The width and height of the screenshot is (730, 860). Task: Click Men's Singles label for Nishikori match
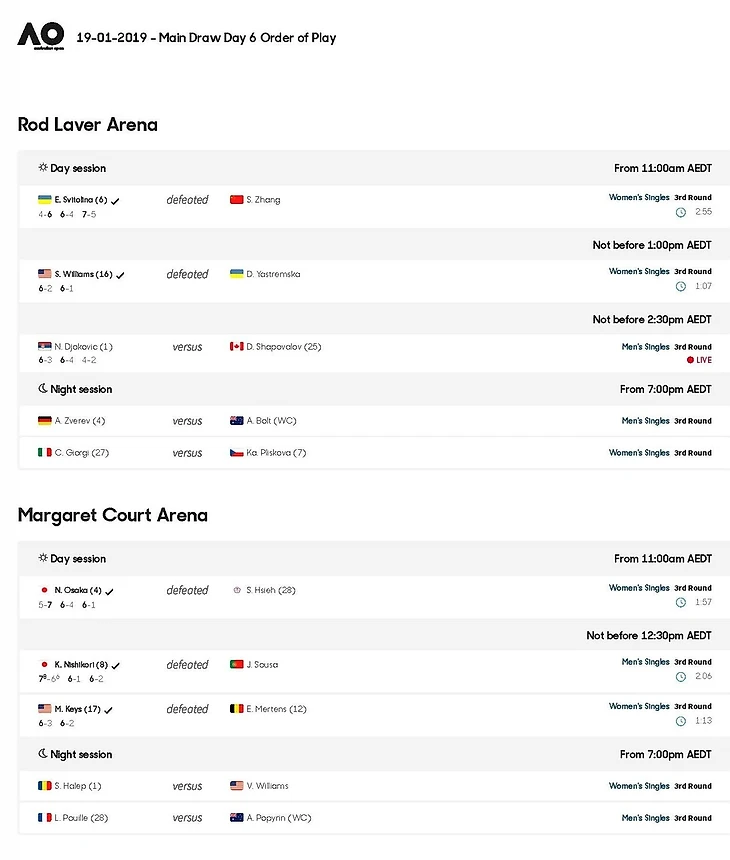(645, 662)
